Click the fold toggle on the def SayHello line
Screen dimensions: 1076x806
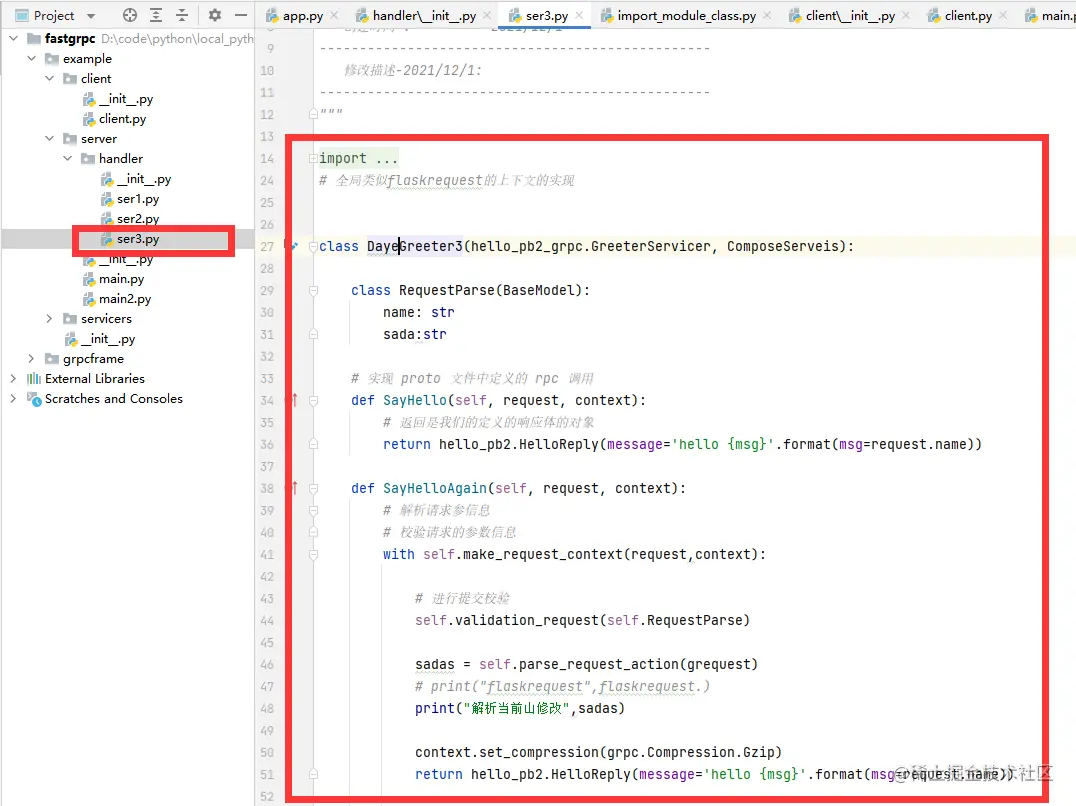[313, 401]
